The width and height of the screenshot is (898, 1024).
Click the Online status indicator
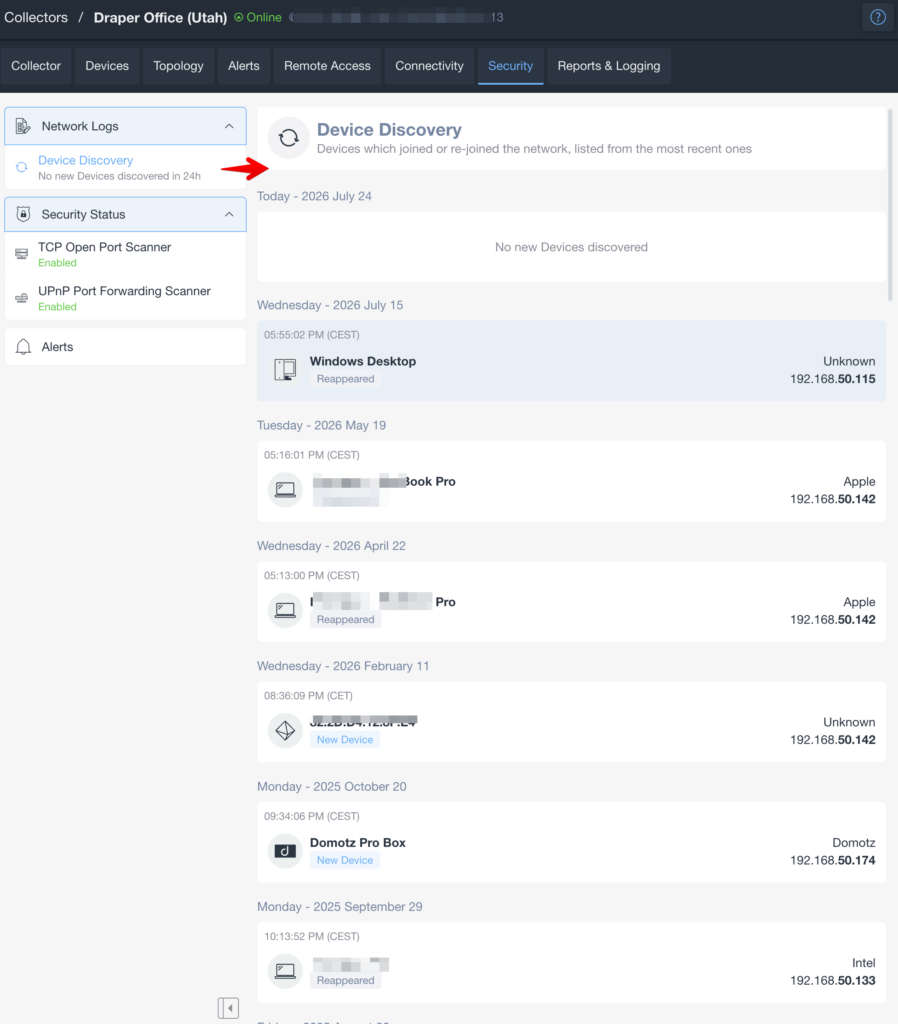click(x=258, y=18)
